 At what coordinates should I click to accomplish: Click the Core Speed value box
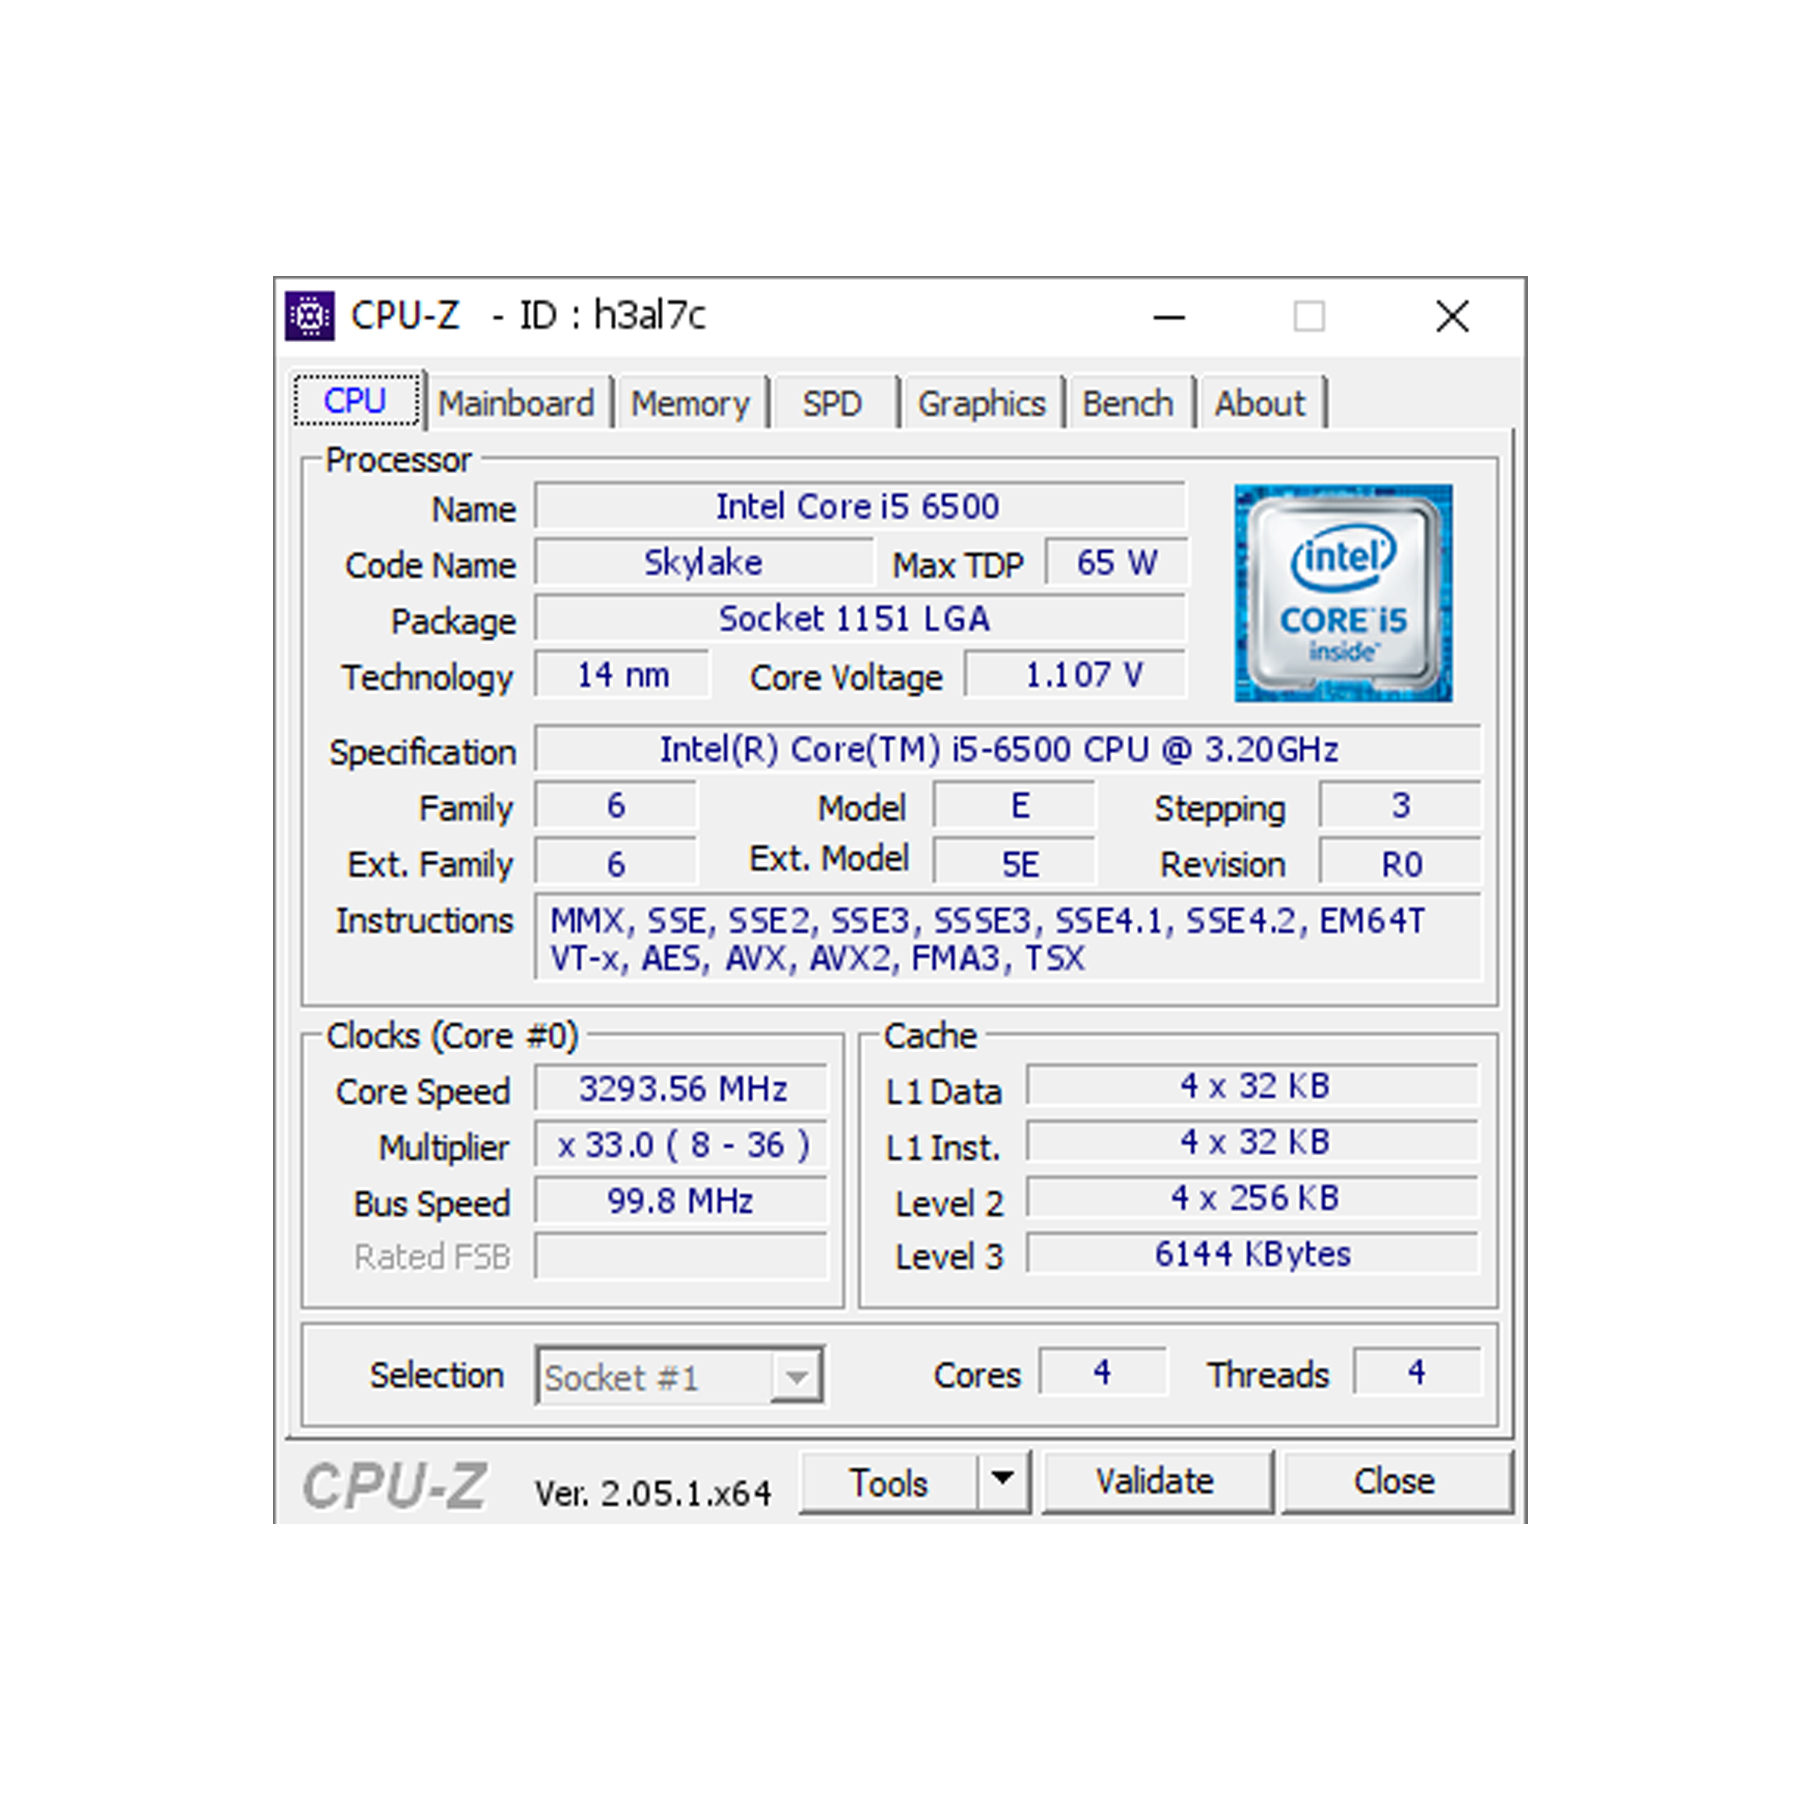(x=682, y=1088)
